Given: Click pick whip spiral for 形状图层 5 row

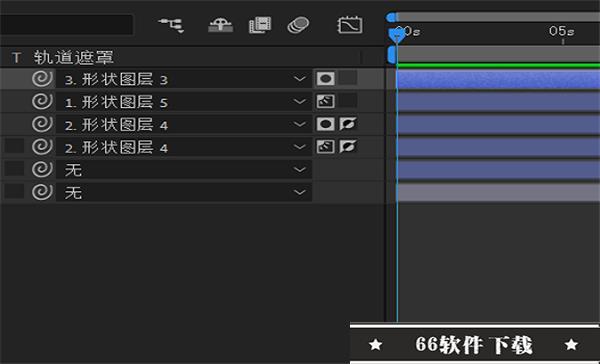Looking at the screenshot, I should pyautogui.click(x=42, y=101).
